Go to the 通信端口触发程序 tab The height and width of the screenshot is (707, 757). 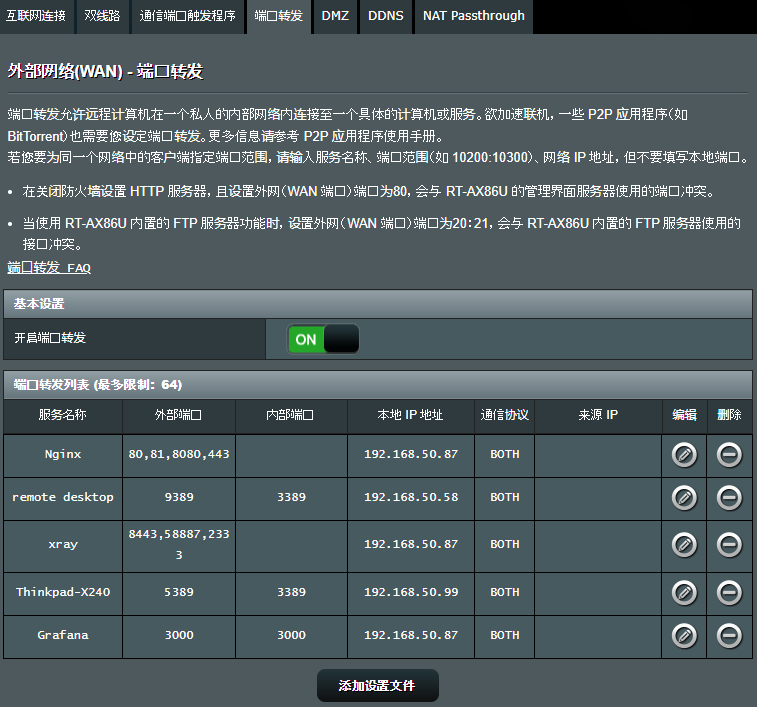(188, 16)
